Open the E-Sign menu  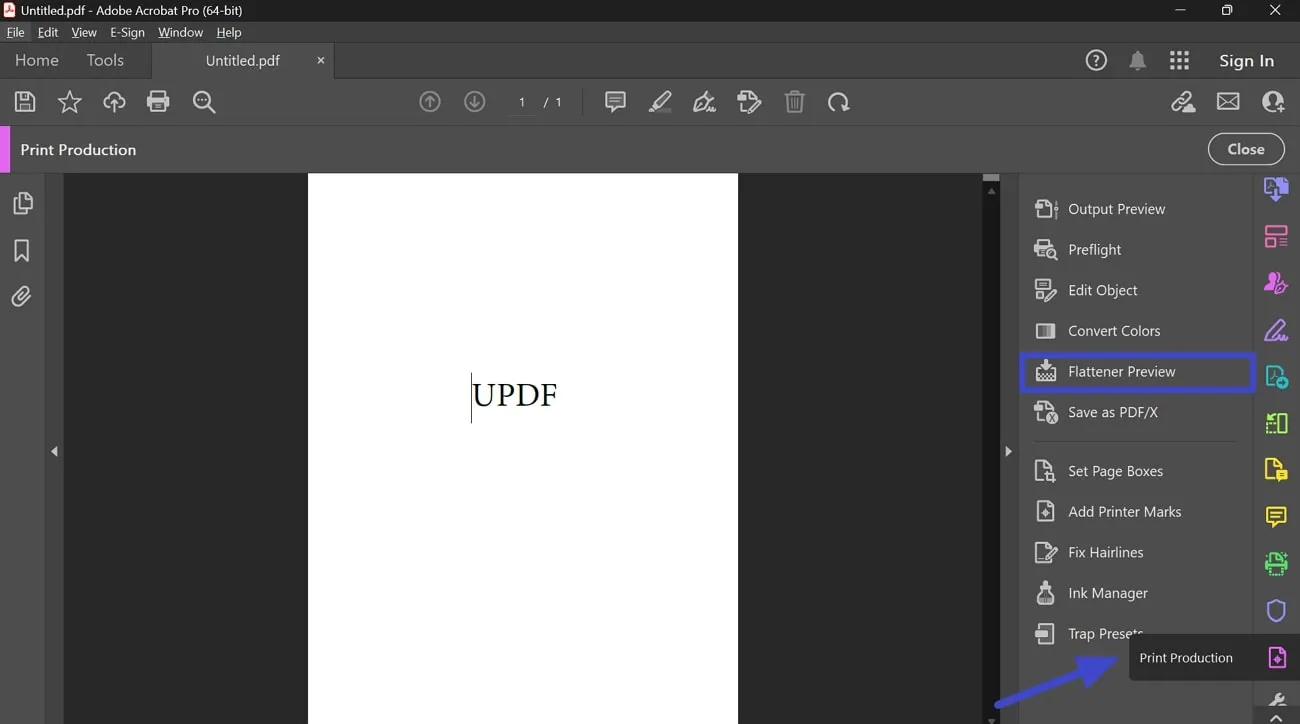pyautogui.click(x=127, y=32)
